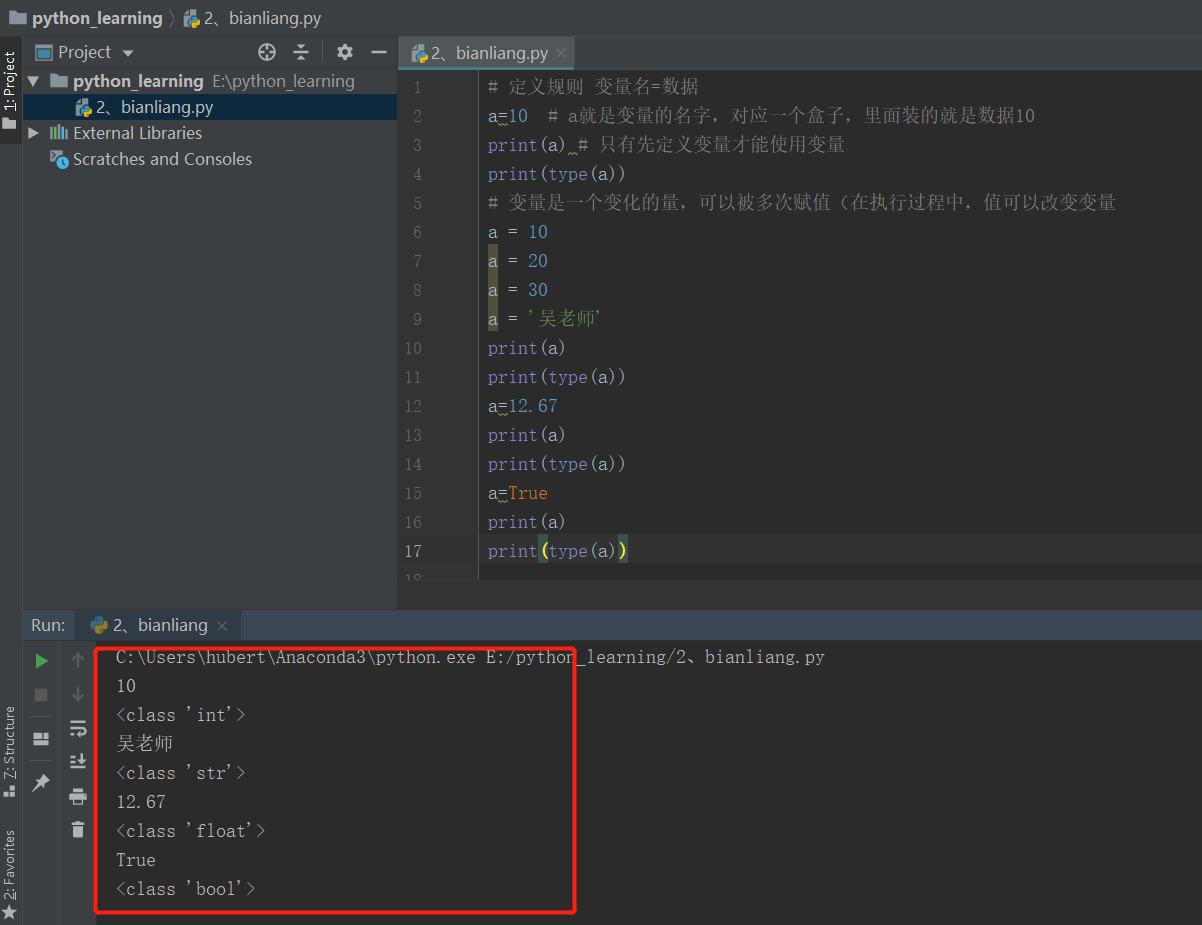
Task: Click the Scroll to End icon in the console
Action: 78,762
